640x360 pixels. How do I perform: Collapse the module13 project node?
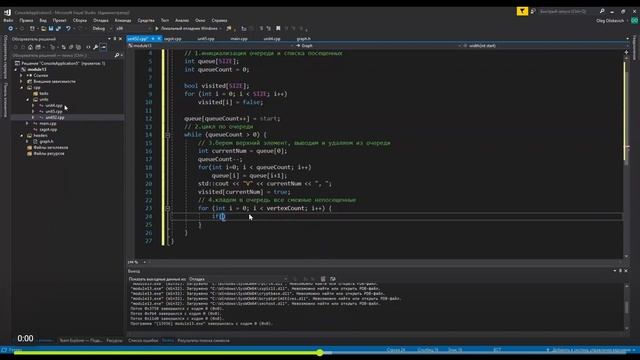[x=16, y=69]
